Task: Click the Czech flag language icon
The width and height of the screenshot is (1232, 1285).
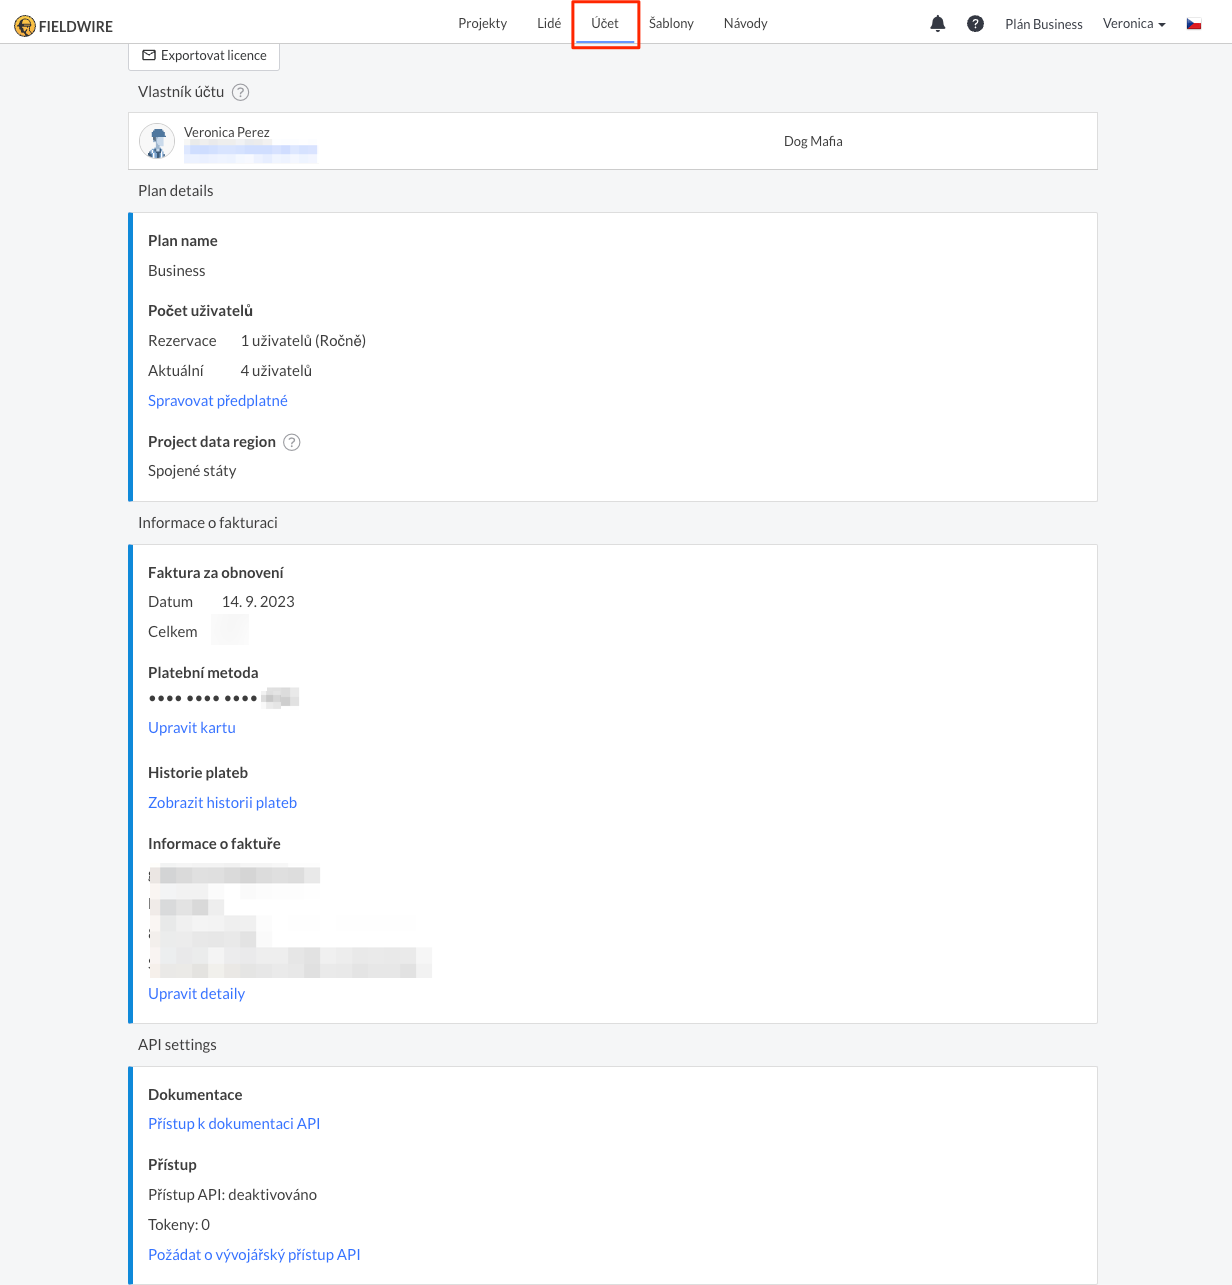Action: [x=1194, y=23]
